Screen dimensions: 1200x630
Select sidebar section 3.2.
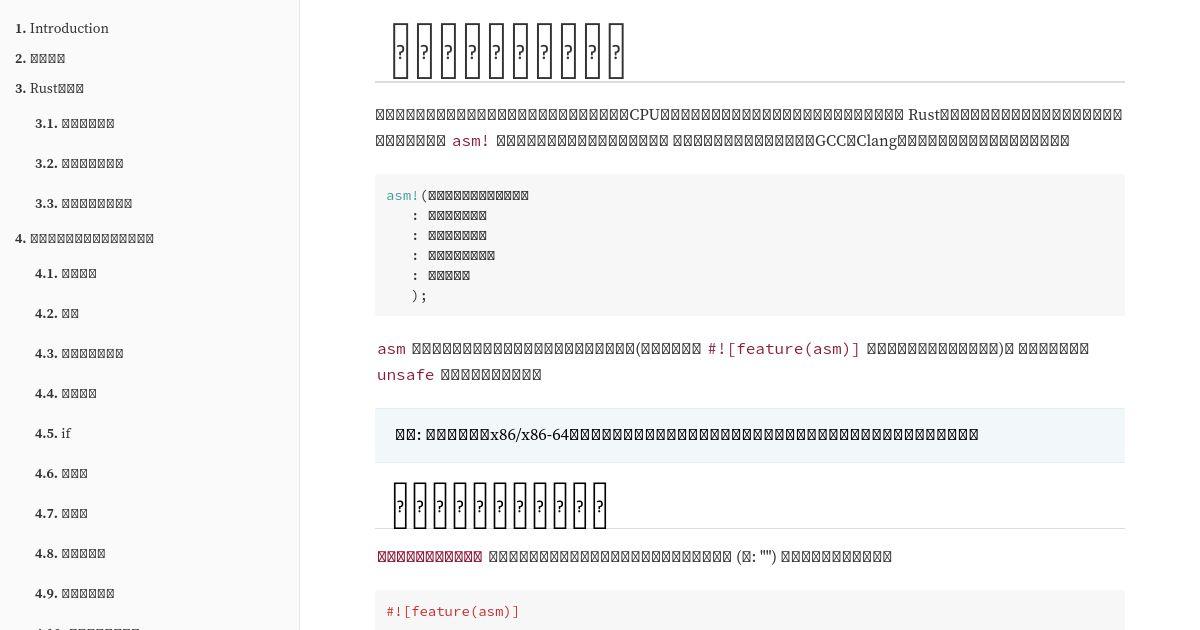[79, 163]
